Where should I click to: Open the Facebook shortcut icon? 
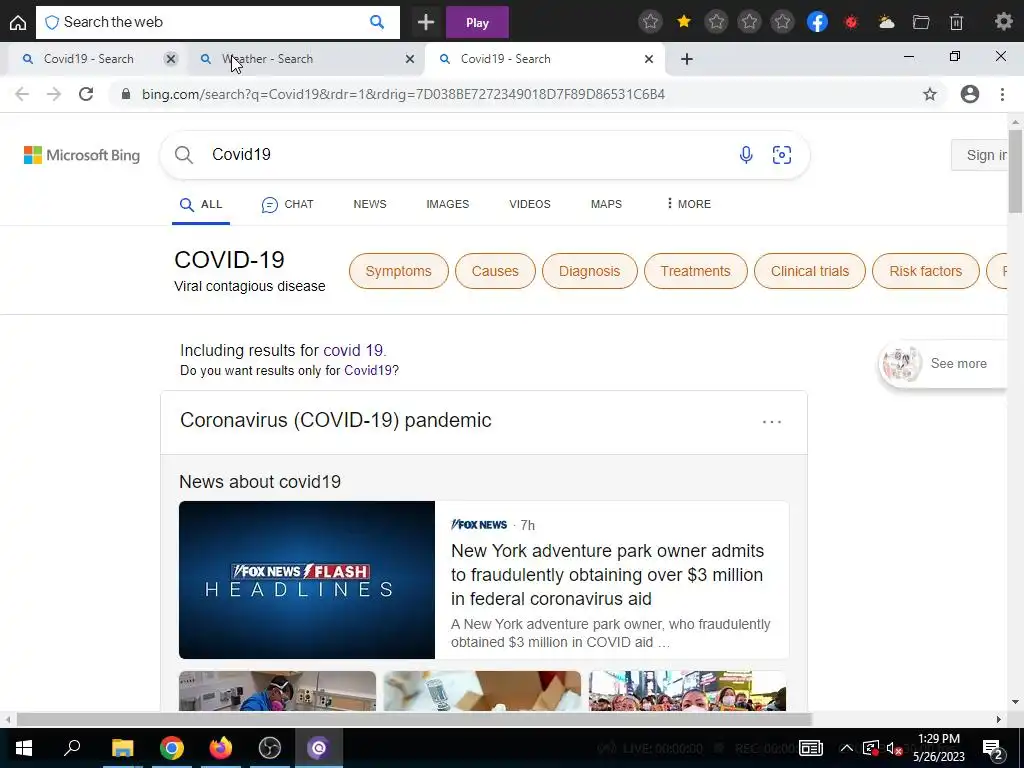pos(818,22)
